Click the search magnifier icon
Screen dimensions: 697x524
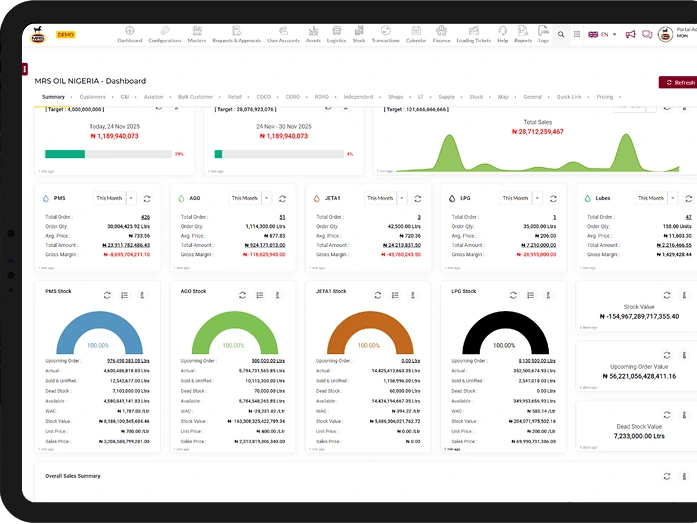point(561,35)
